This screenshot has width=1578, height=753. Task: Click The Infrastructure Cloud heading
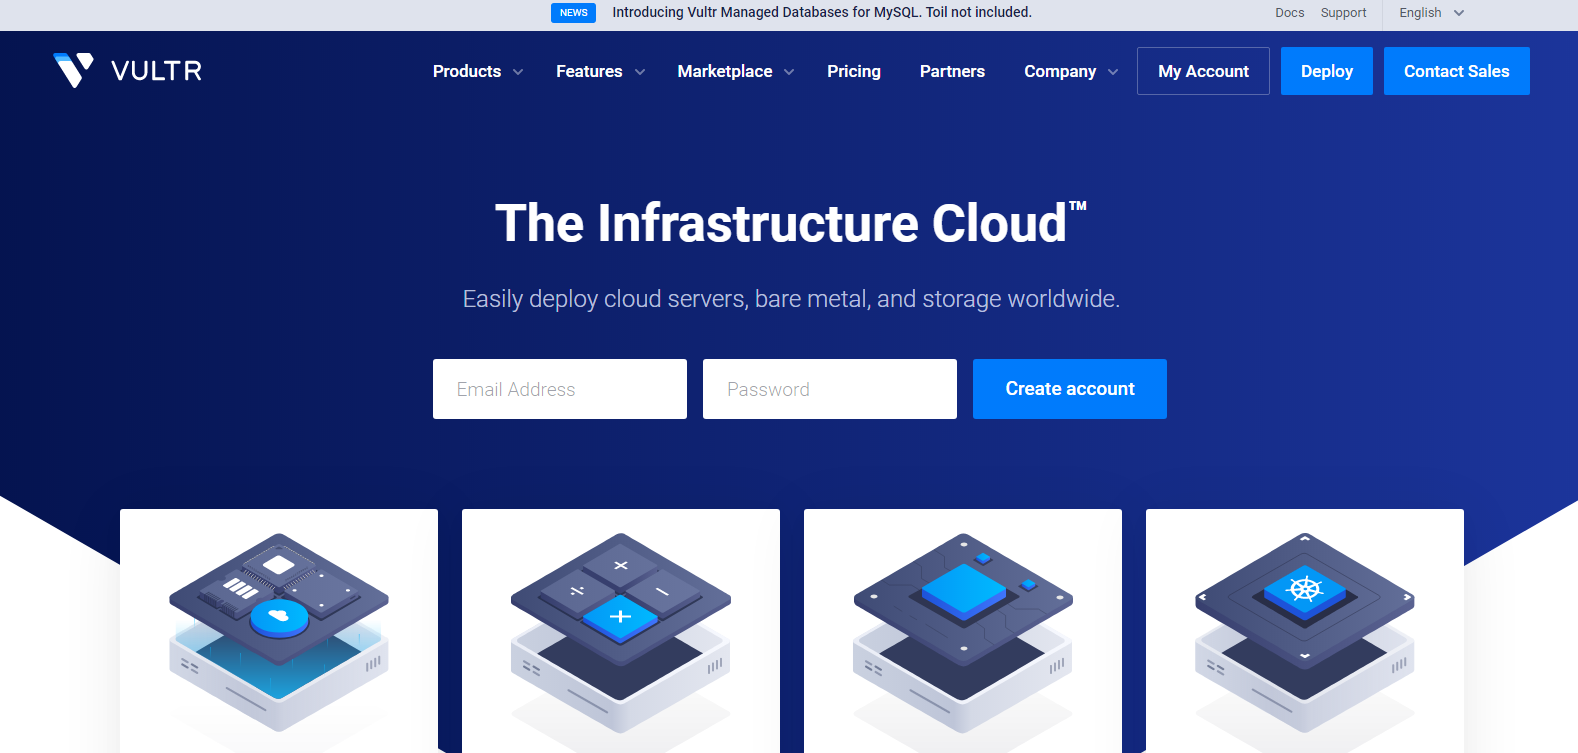point(790,223)
